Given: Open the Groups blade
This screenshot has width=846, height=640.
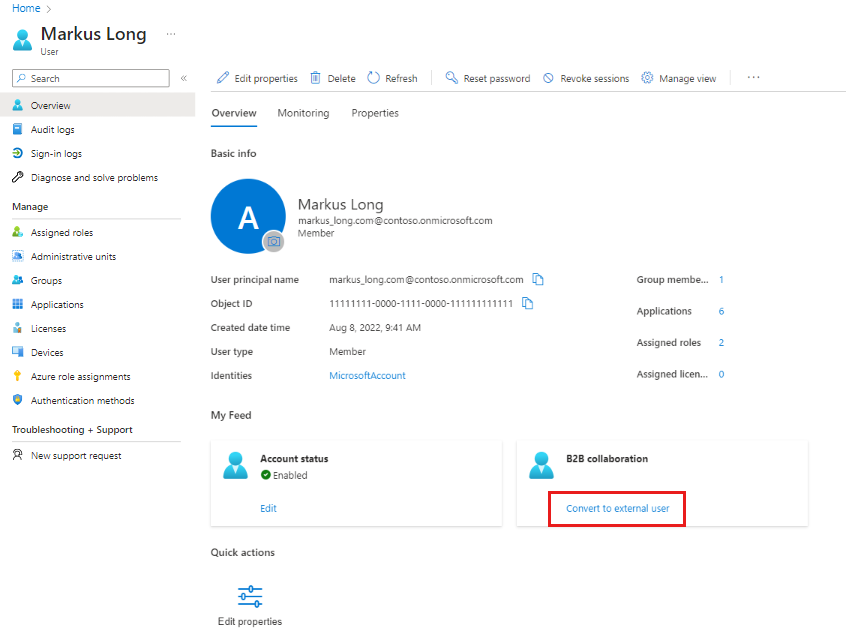Looking at the screenshot, I should 48,280.
